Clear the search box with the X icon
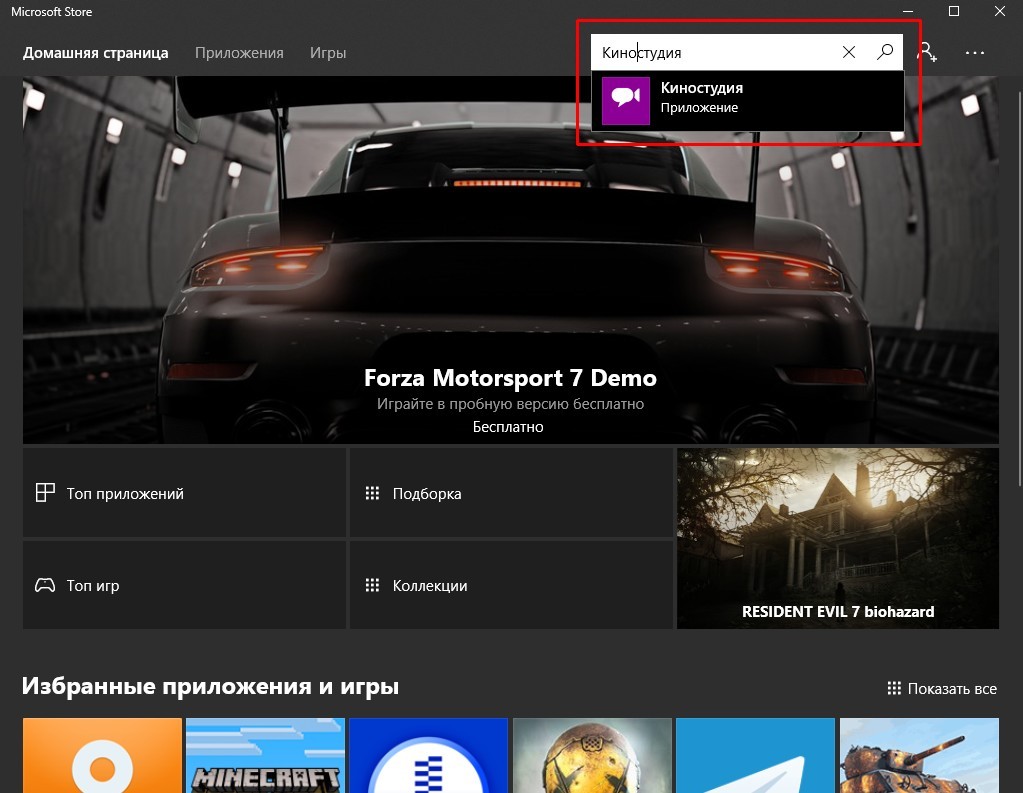The height and width of the screenshot is (793, 1023). [848, 52]
